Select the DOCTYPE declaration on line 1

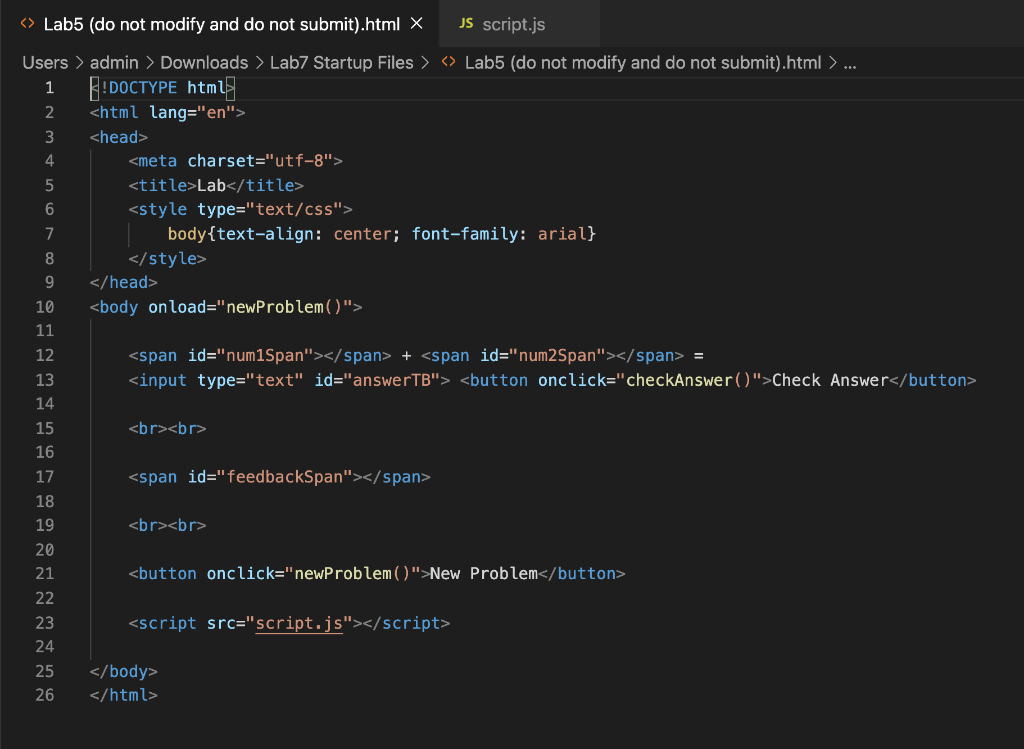click(160, 87)
